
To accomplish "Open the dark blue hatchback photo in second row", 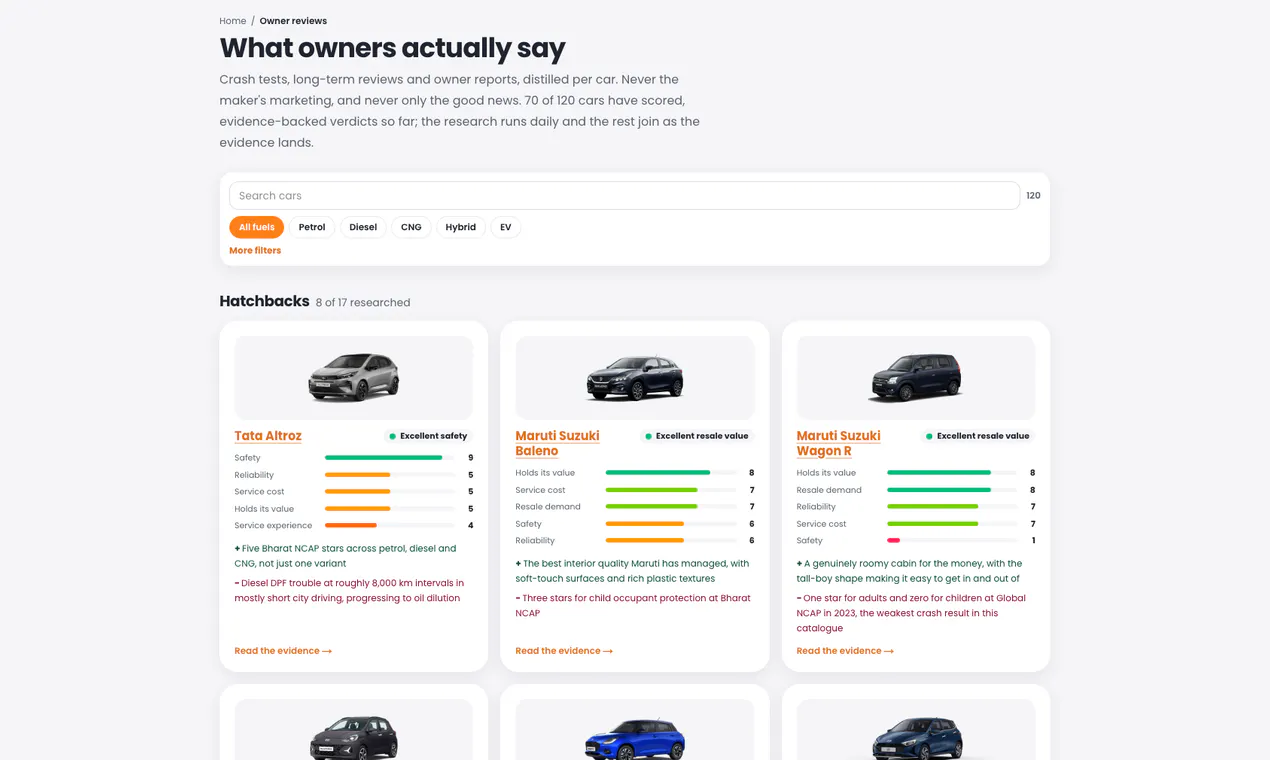I will tap(916, 730).
